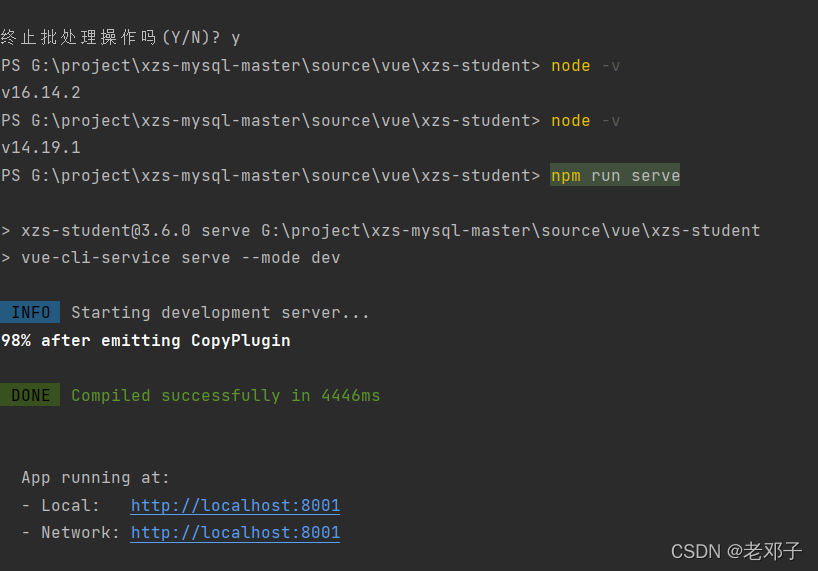Click the highlighted npm run serve command
Viewport: 818px width, 571px height.
click(615, 176)
